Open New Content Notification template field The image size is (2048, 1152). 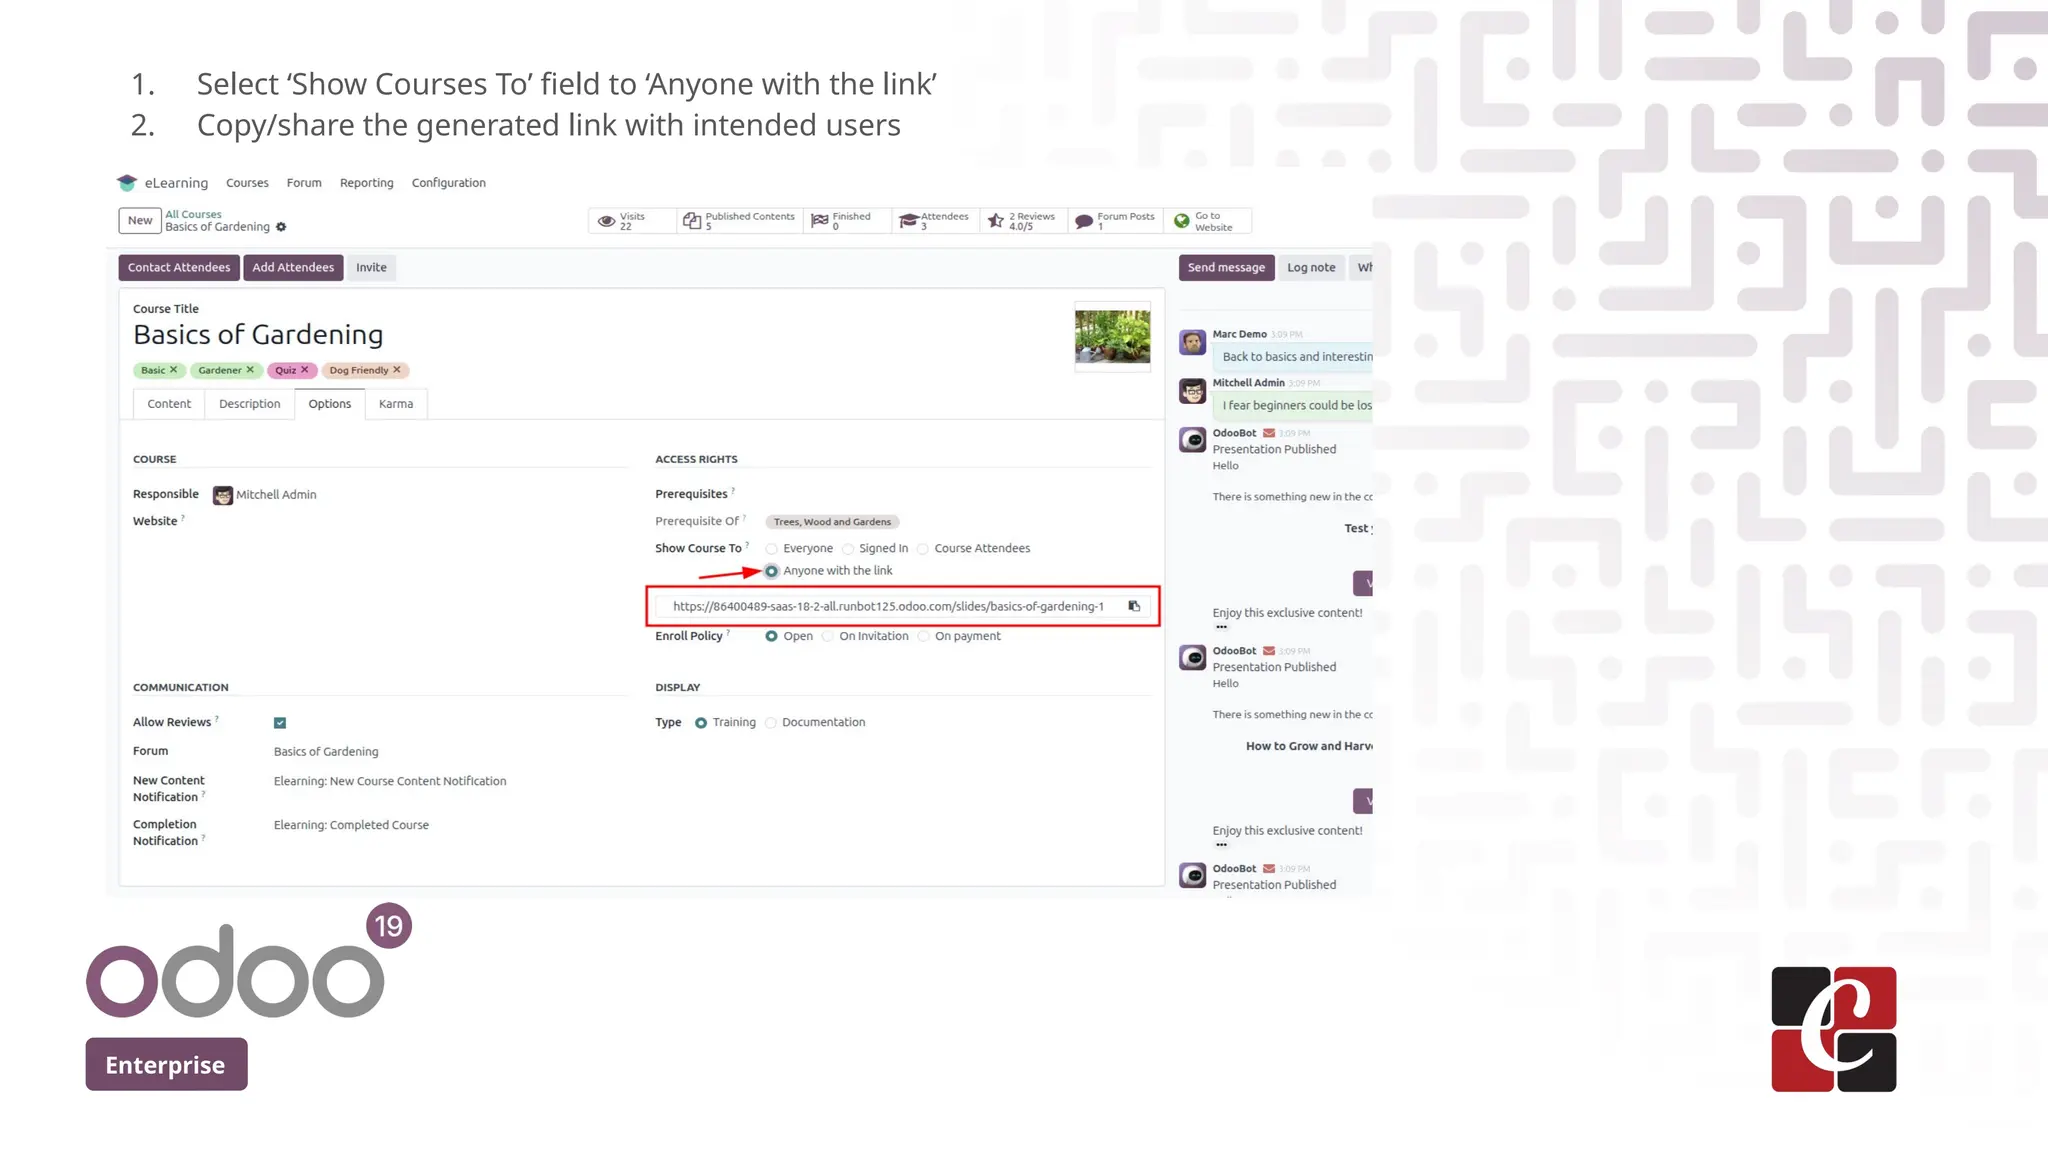click(x=390, y=782)
